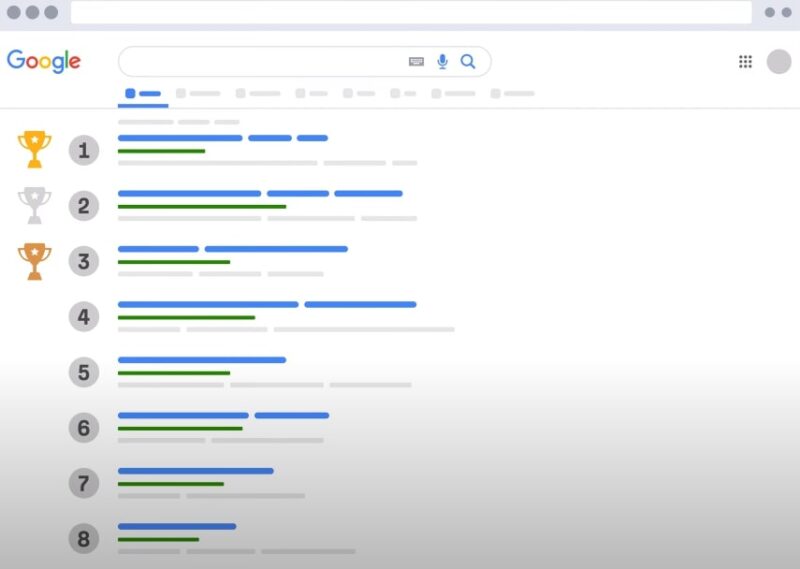Click the number 5 rank badge
800x569 pixels.
[84, 373]
